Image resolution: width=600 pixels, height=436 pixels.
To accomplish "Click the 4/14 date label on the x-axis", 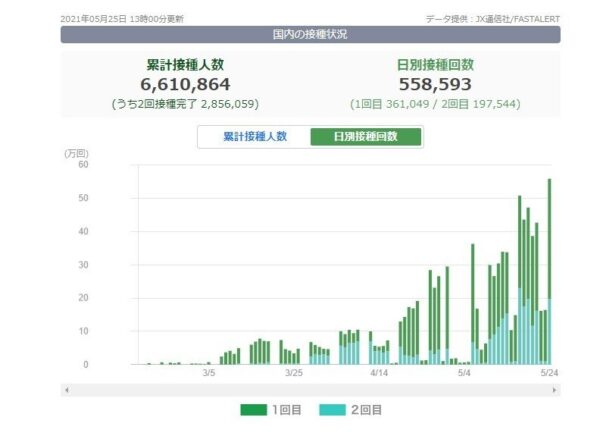I will pyautogui.click(x=380, y=373).
